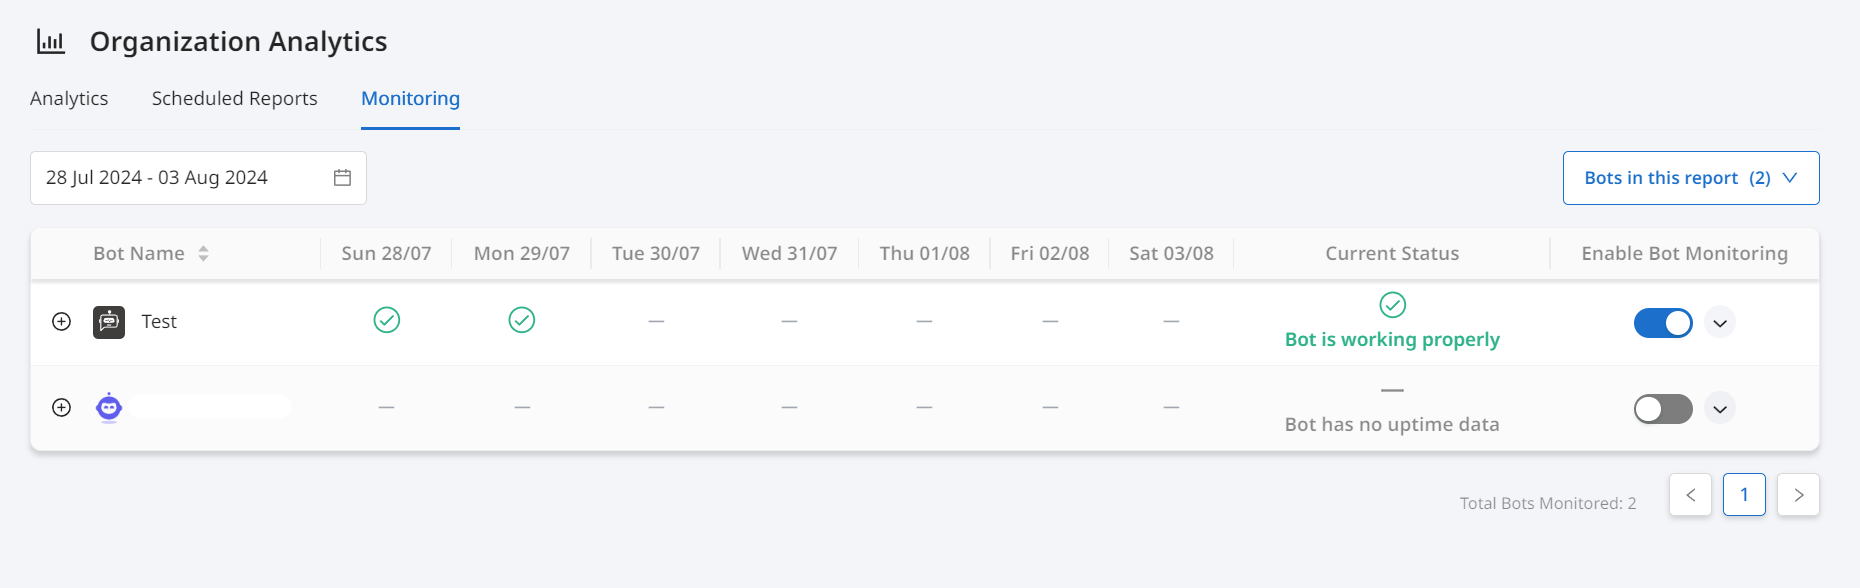
Task: Go to the previous page
Action: click(x=1691, y=495)
